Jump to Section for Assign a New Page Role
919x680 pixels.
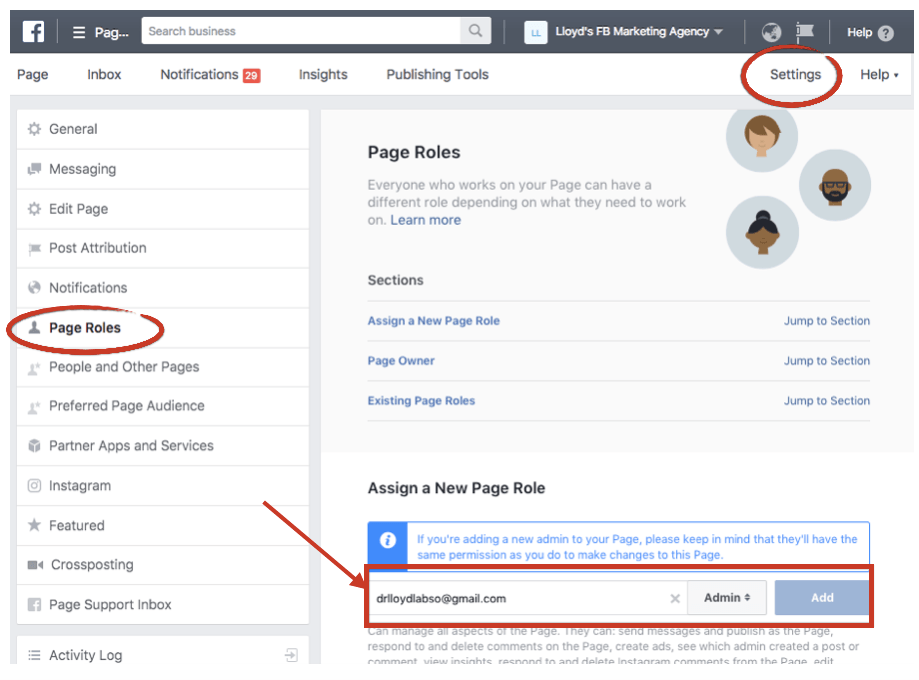827,321
